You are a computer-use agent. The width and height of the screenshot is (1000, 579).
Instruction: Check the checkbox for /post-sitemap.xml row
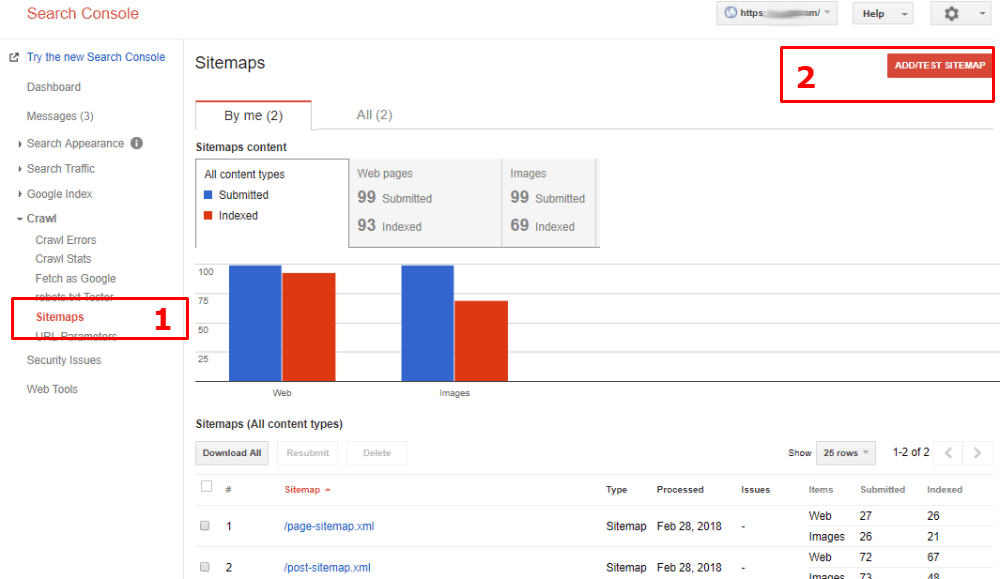click(x=205, y=566)
